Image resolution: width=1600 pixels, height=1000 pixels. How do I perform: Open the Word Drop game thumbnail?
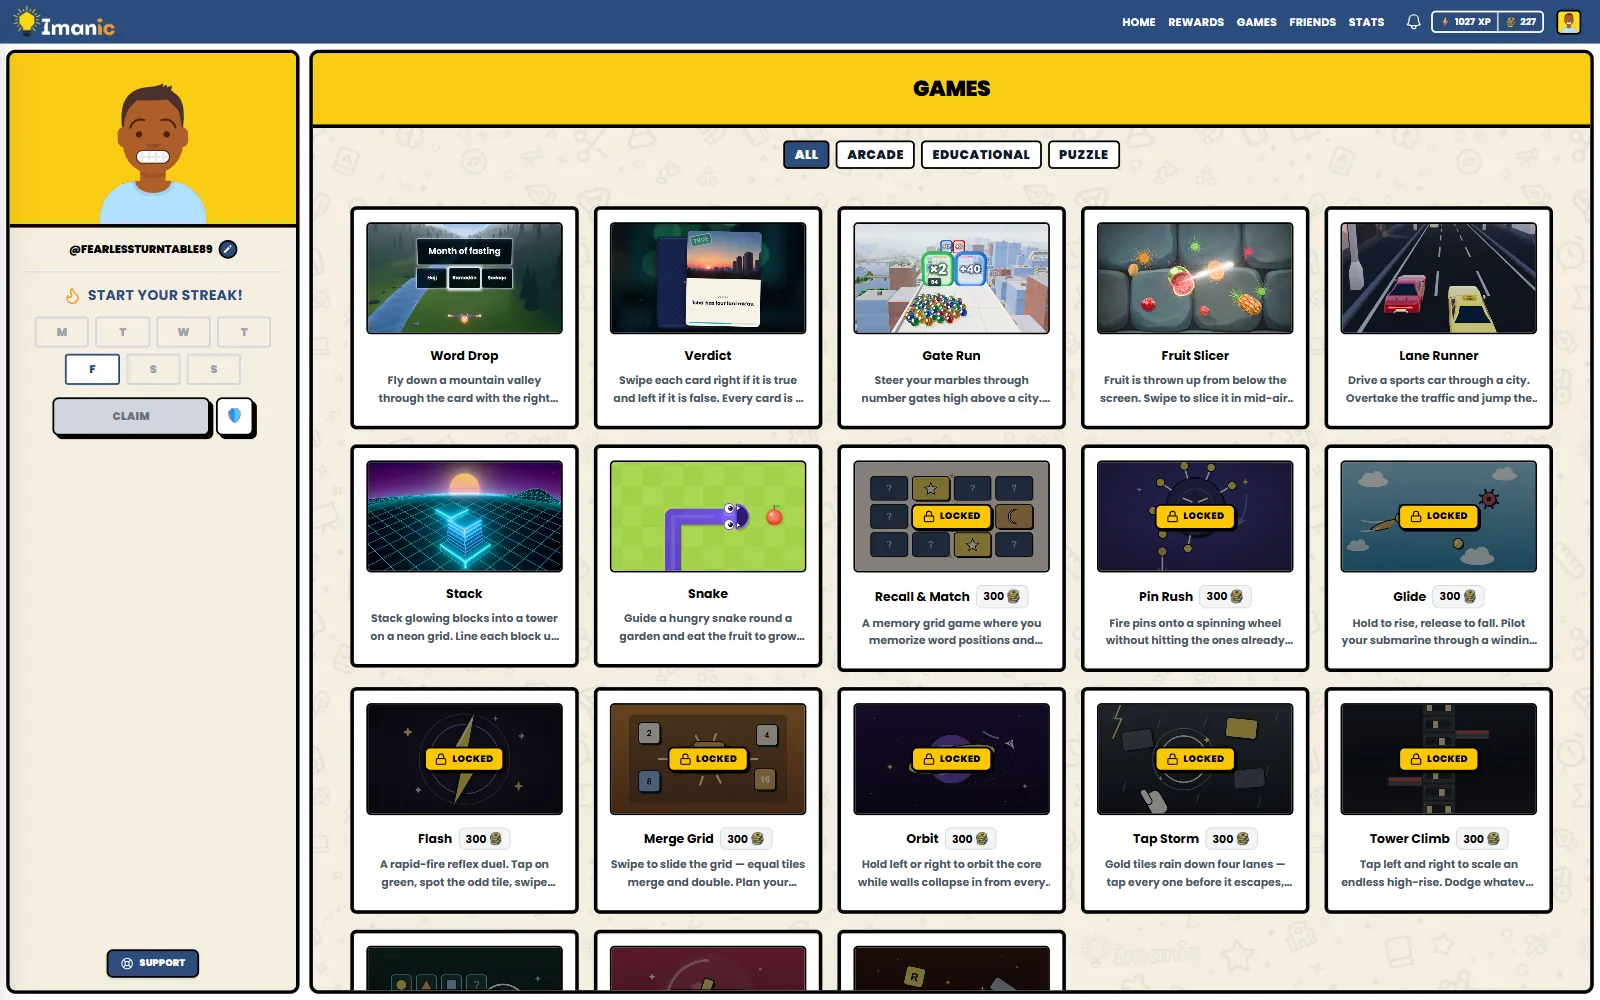(x=464, y=278)
